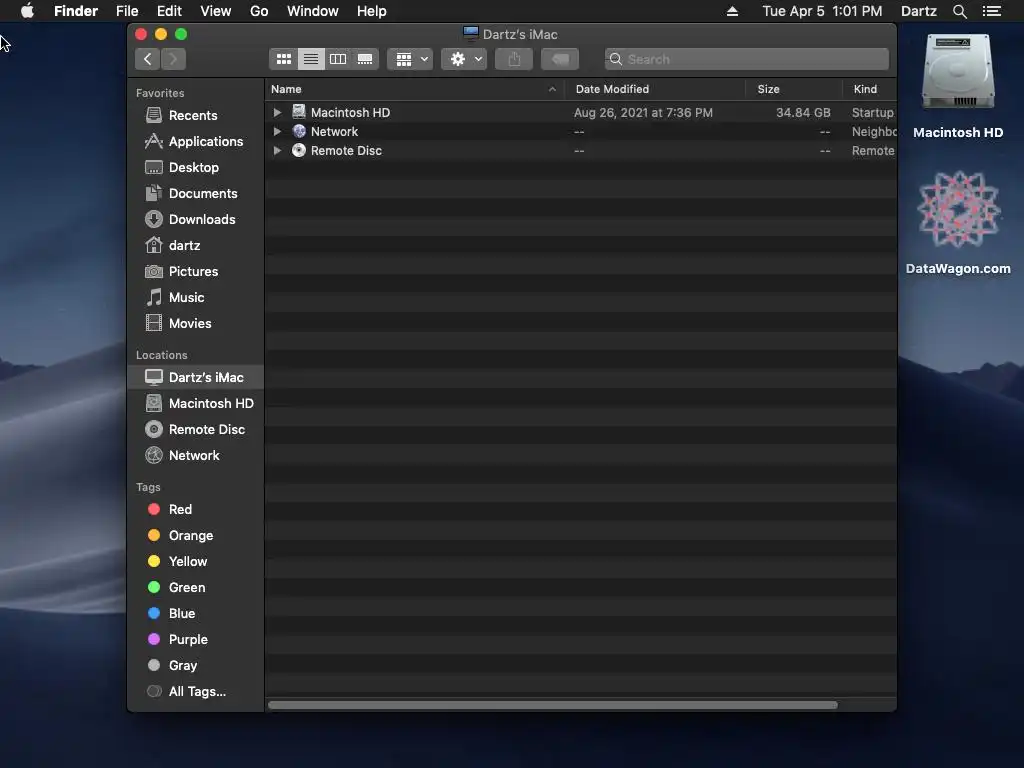This screenshot has height=768, width=1024.
Task: Filter by the Red tag
Action: pos(195,509)
